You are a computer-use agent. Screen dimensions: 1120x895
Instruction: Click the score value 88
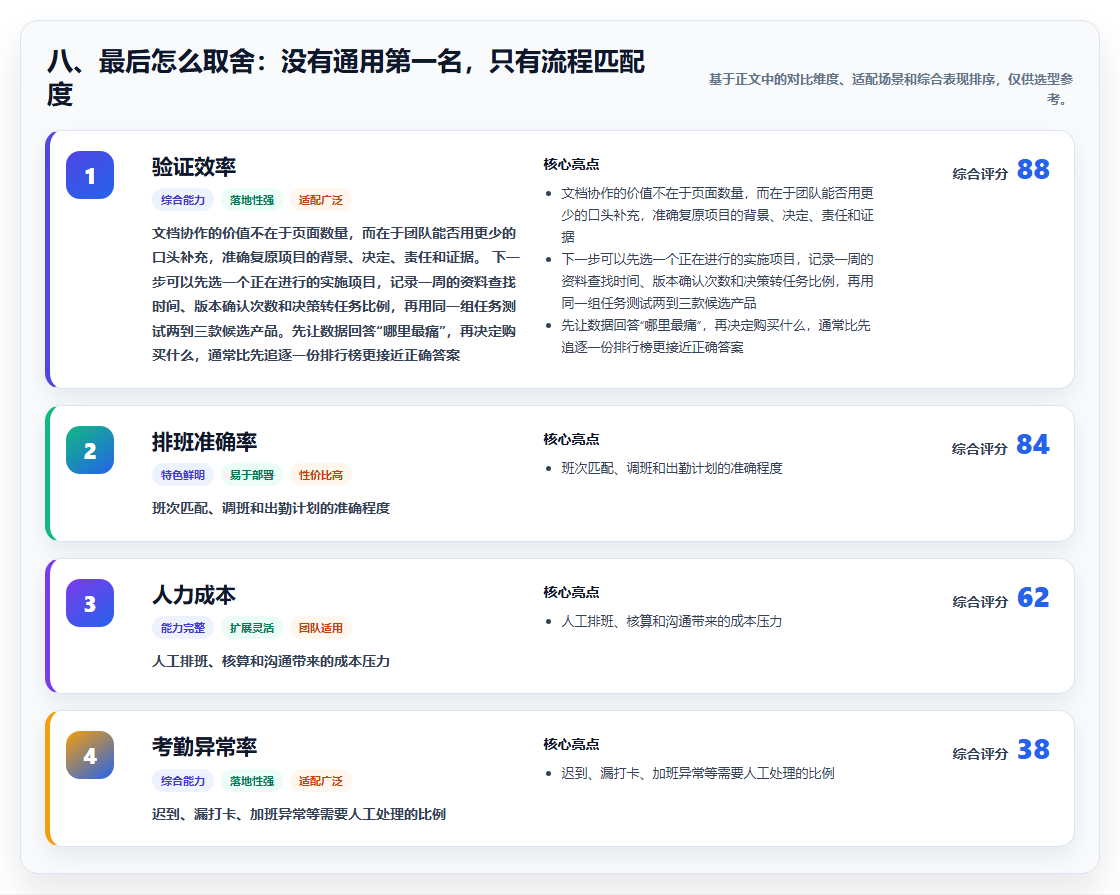point(1033,169)
